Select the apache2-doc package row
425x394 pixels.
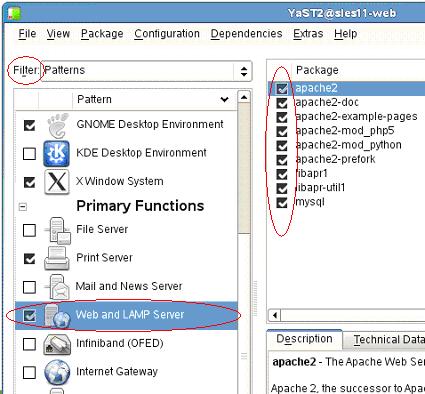point(347,103)
